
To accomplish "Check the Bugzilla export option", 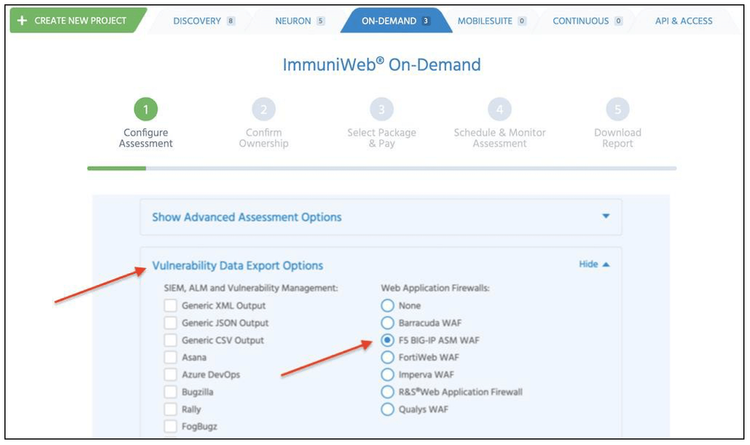I will click(170, 392).
